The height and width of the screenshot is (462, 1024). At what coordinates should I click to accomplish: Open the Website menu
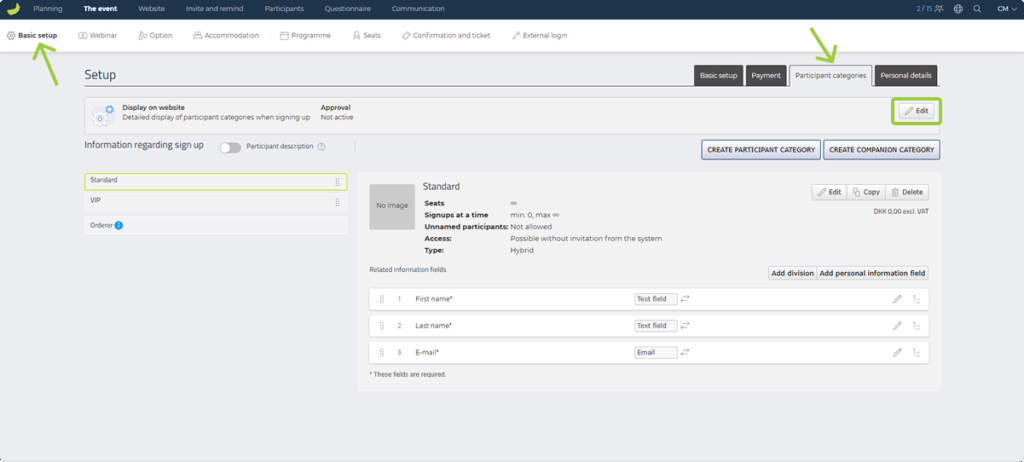point(152,8)
